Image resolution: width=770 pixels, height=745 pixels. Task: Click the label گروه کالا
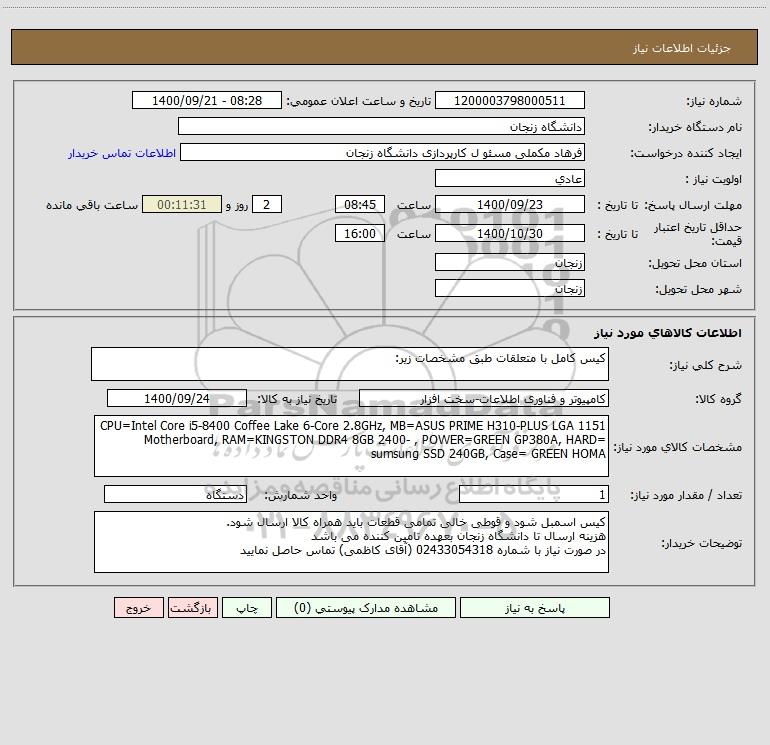click(x=718, y=399)
